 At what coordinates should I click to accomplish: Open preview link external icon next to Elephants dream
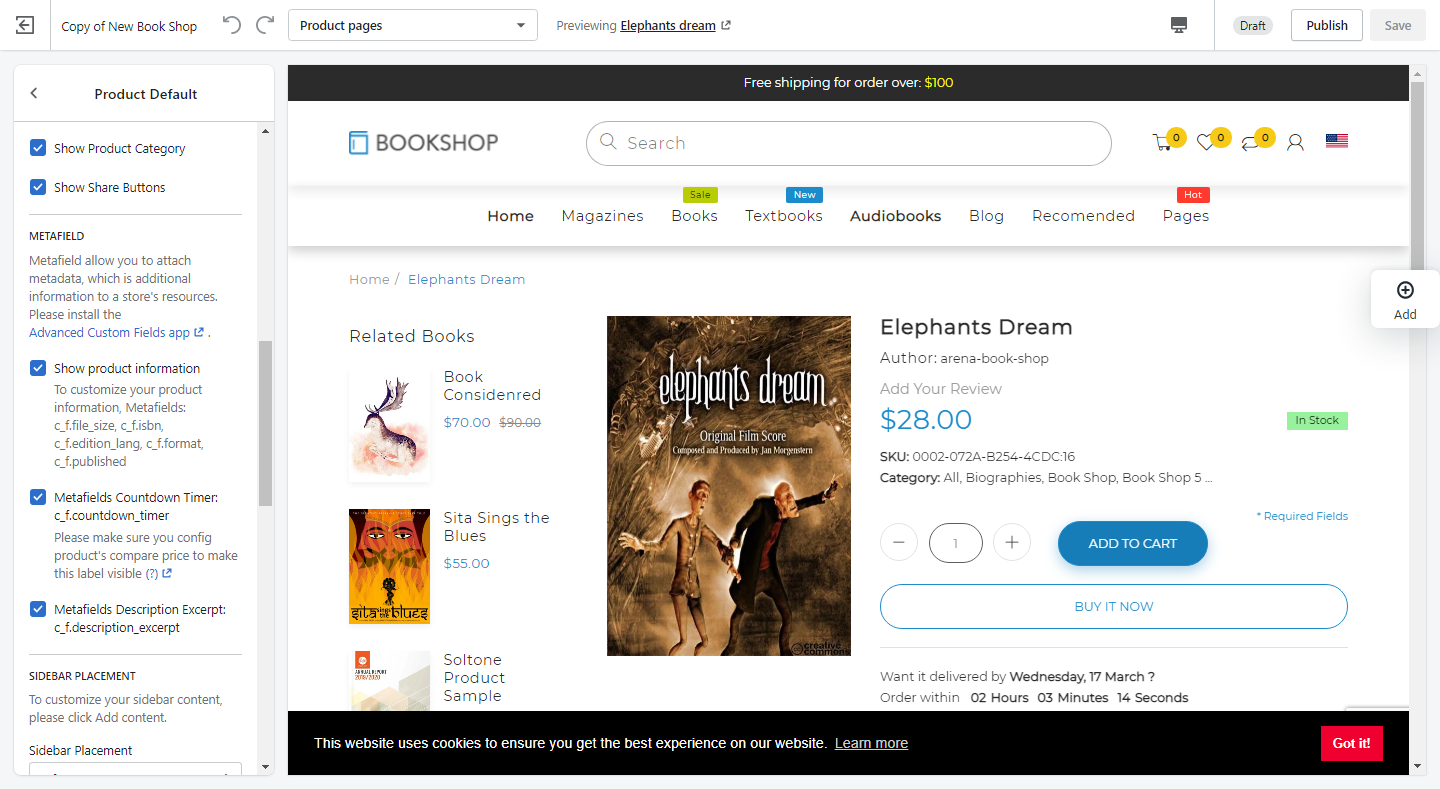pyautogui.click(x=726, y=26)
